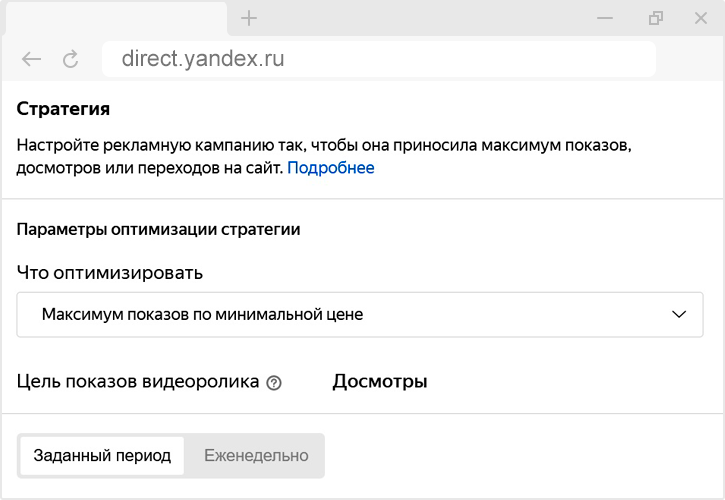Follow the Подробнее link
The height and width of the screenshot is (500, 725).
331,168
